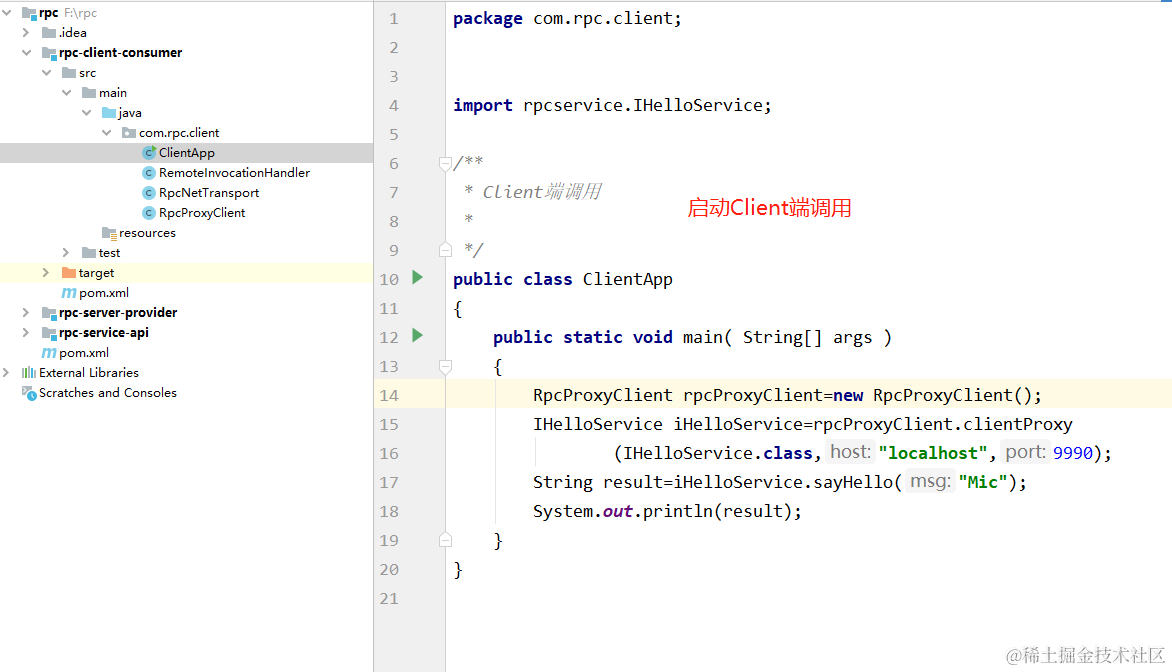Screen dimensions: 1172x672
Task: Select the ClientApp class file icon
Action: (x=149, y=152)
